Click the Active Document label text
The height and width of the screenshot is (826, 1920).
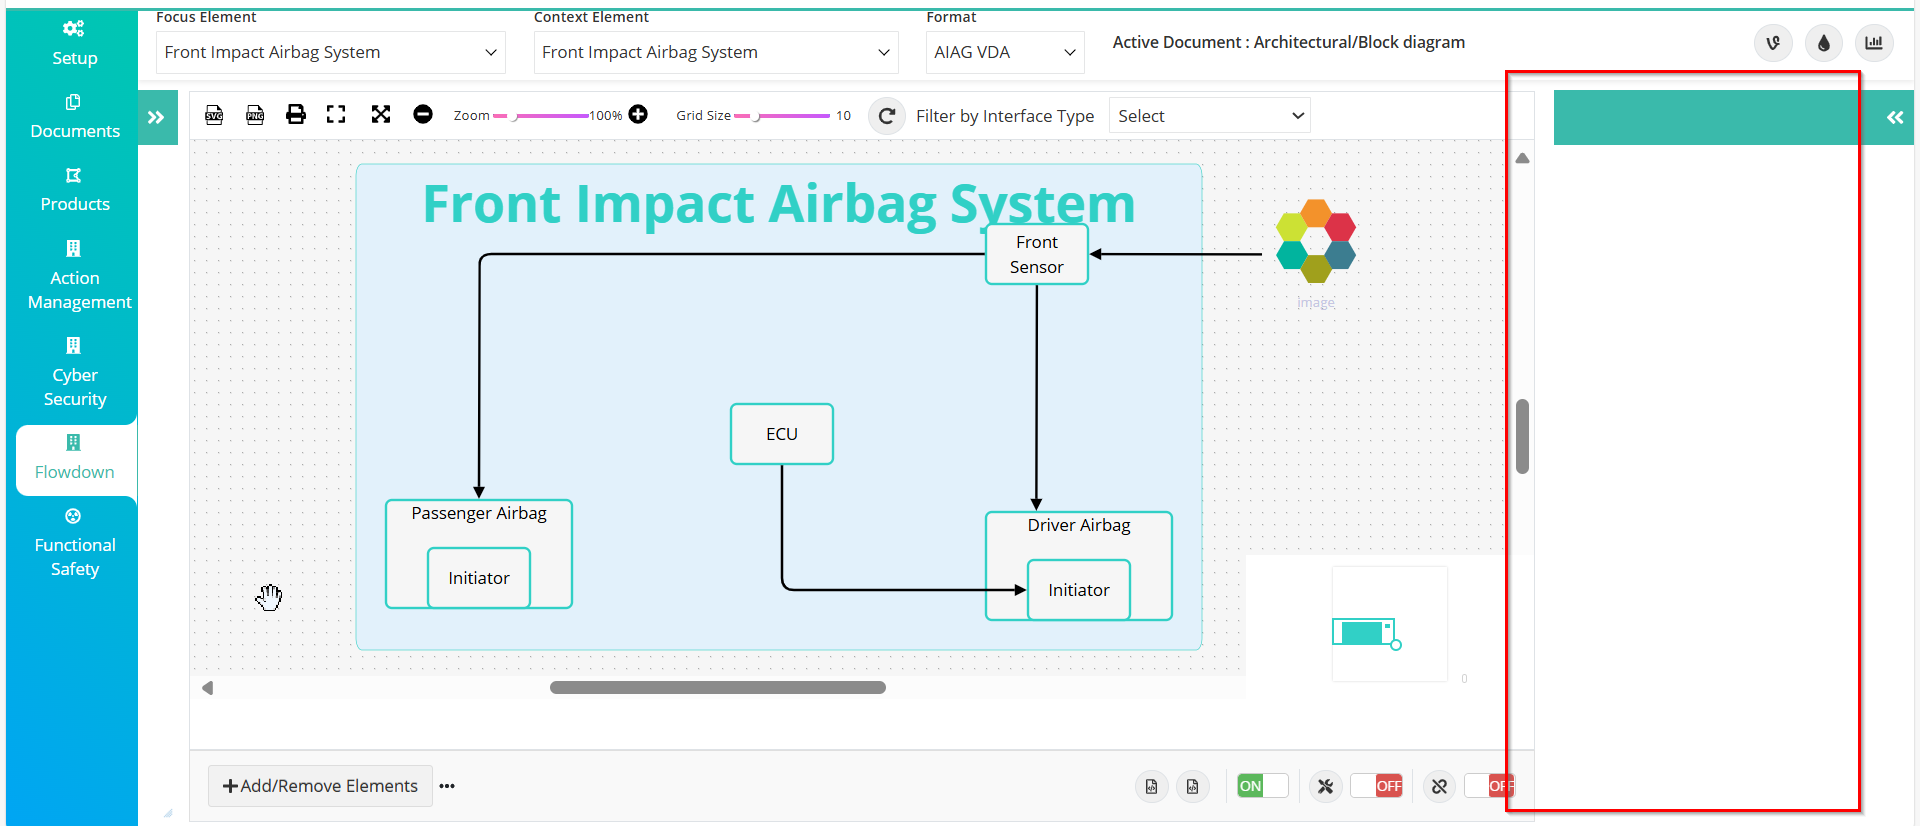[1289, 42]
